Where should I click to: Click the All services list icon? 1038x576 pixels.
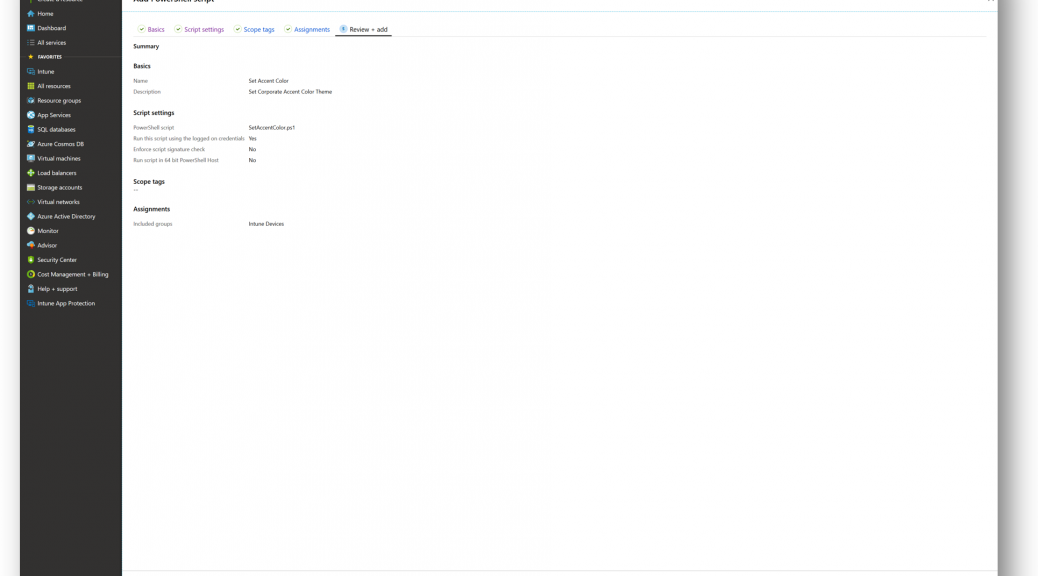pyautogui.click(x=30, y=42)
